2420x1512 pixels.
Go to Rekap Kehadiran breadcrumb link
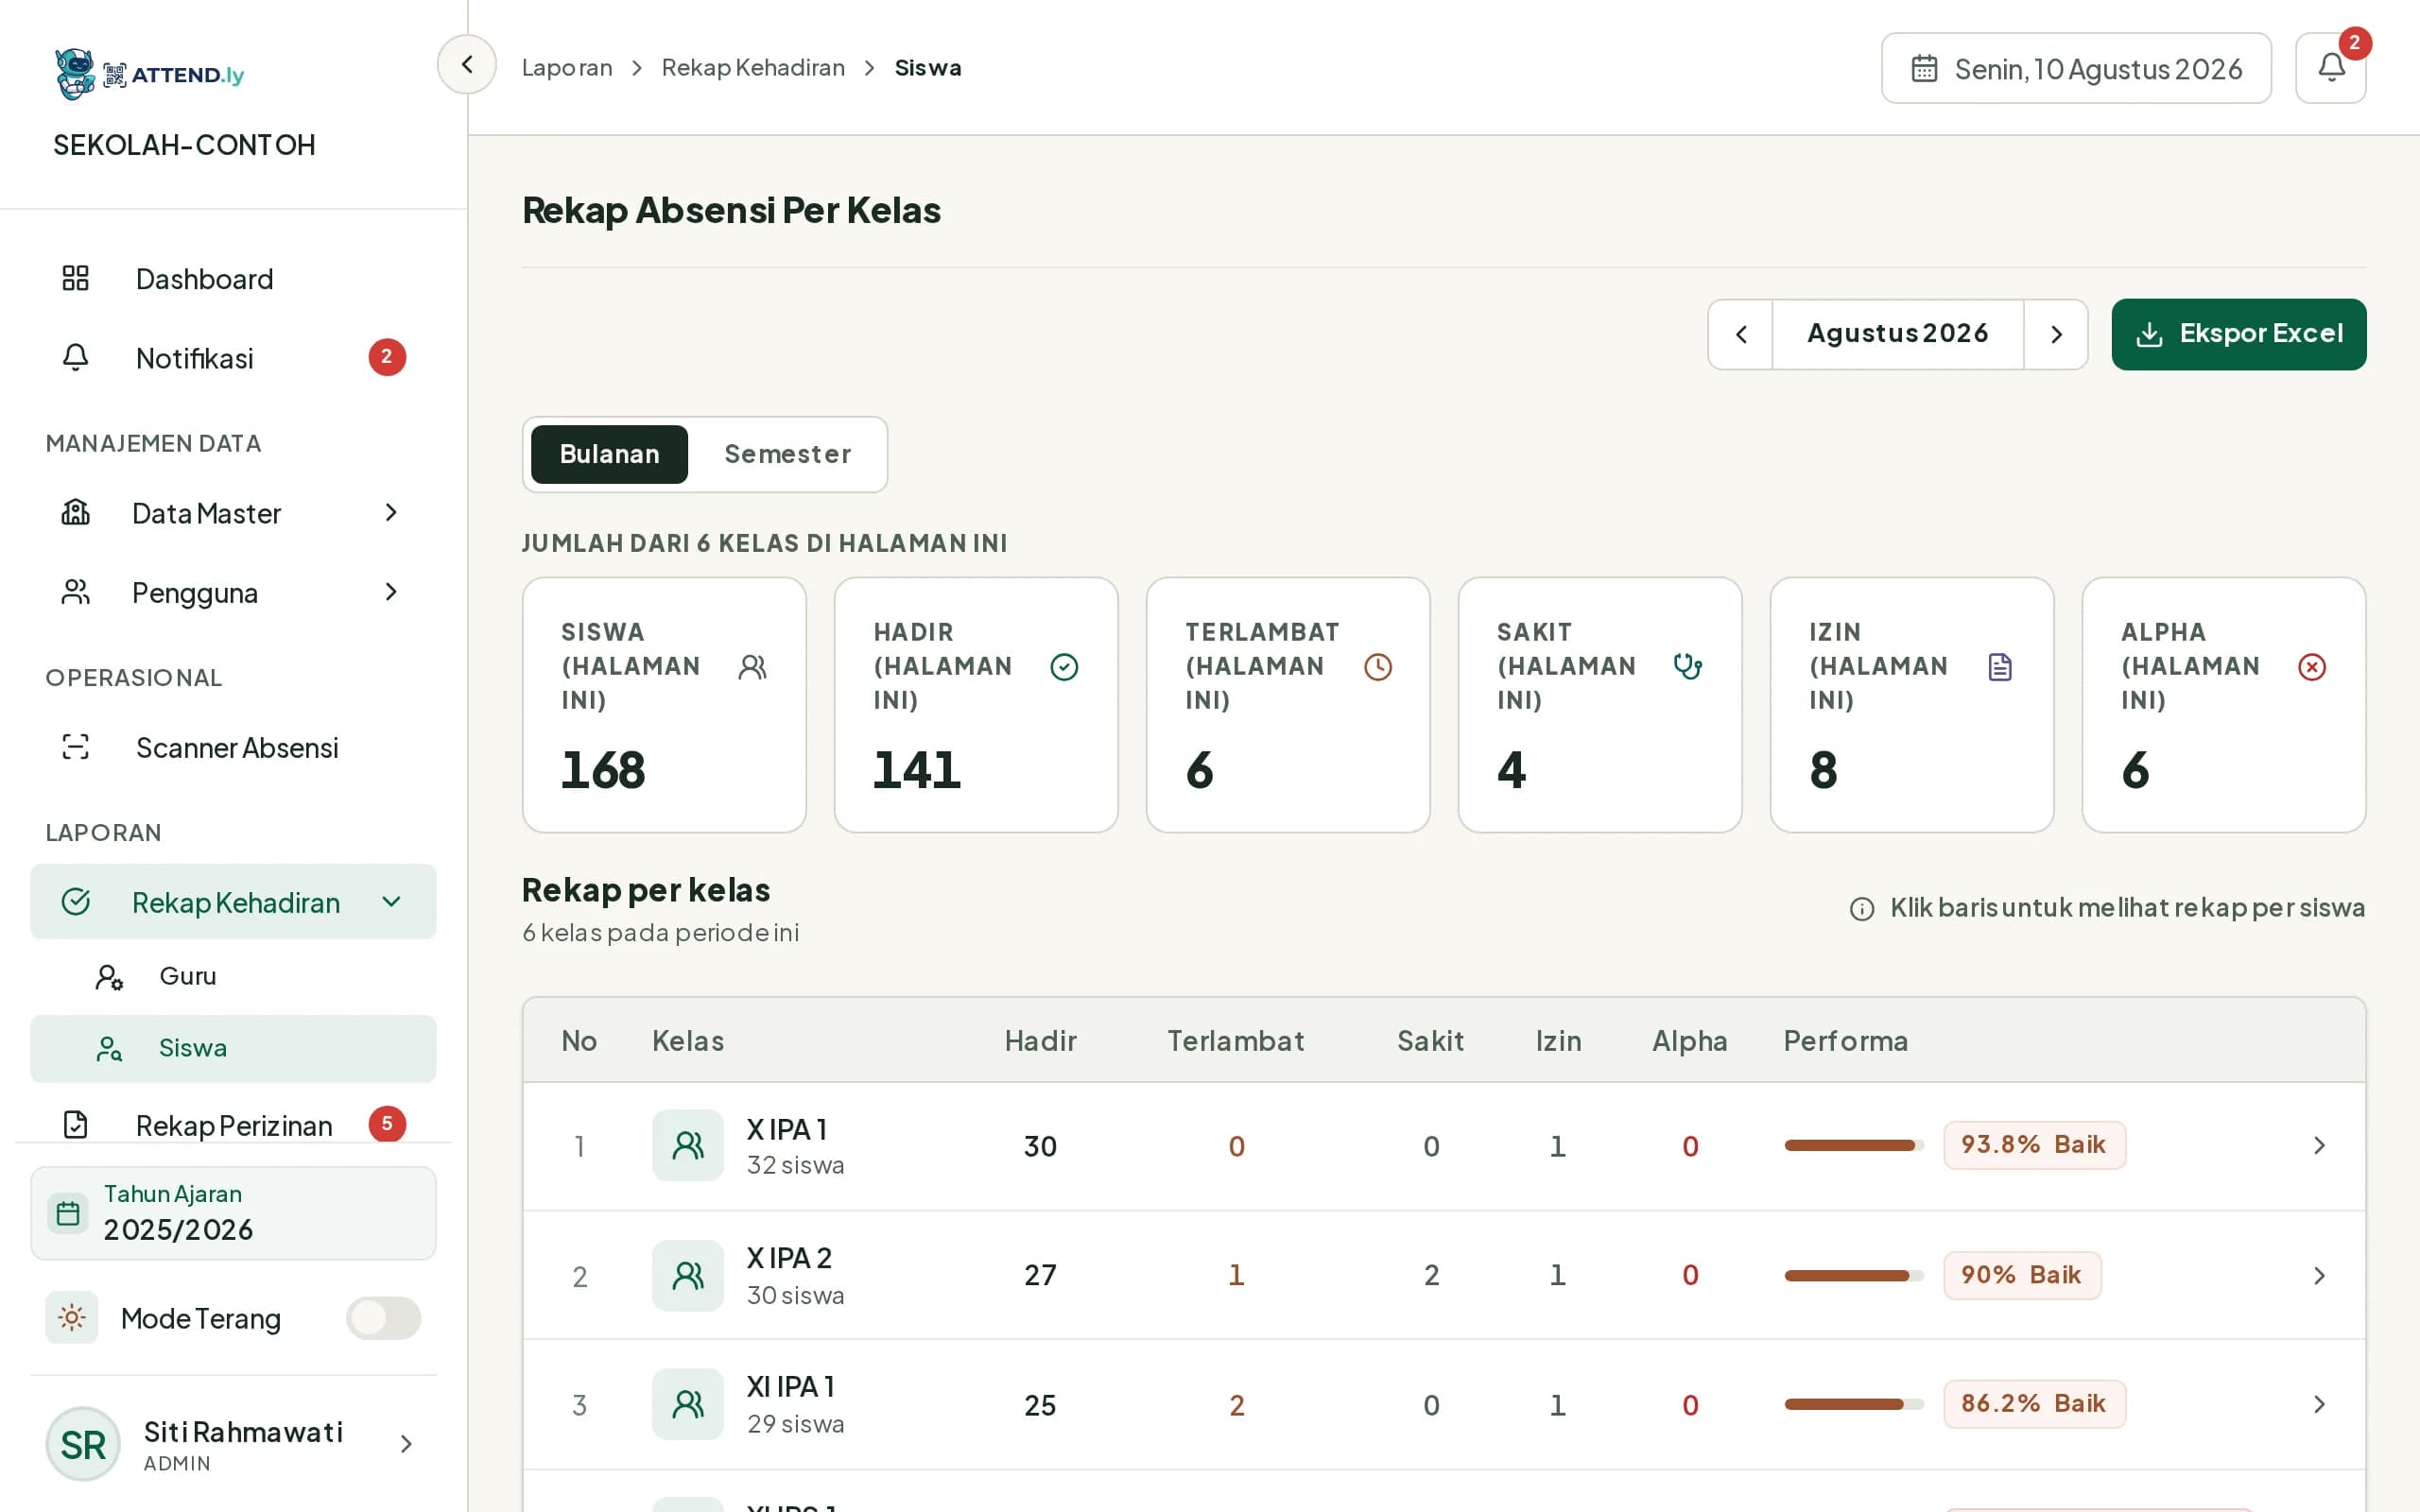point(753,67)
